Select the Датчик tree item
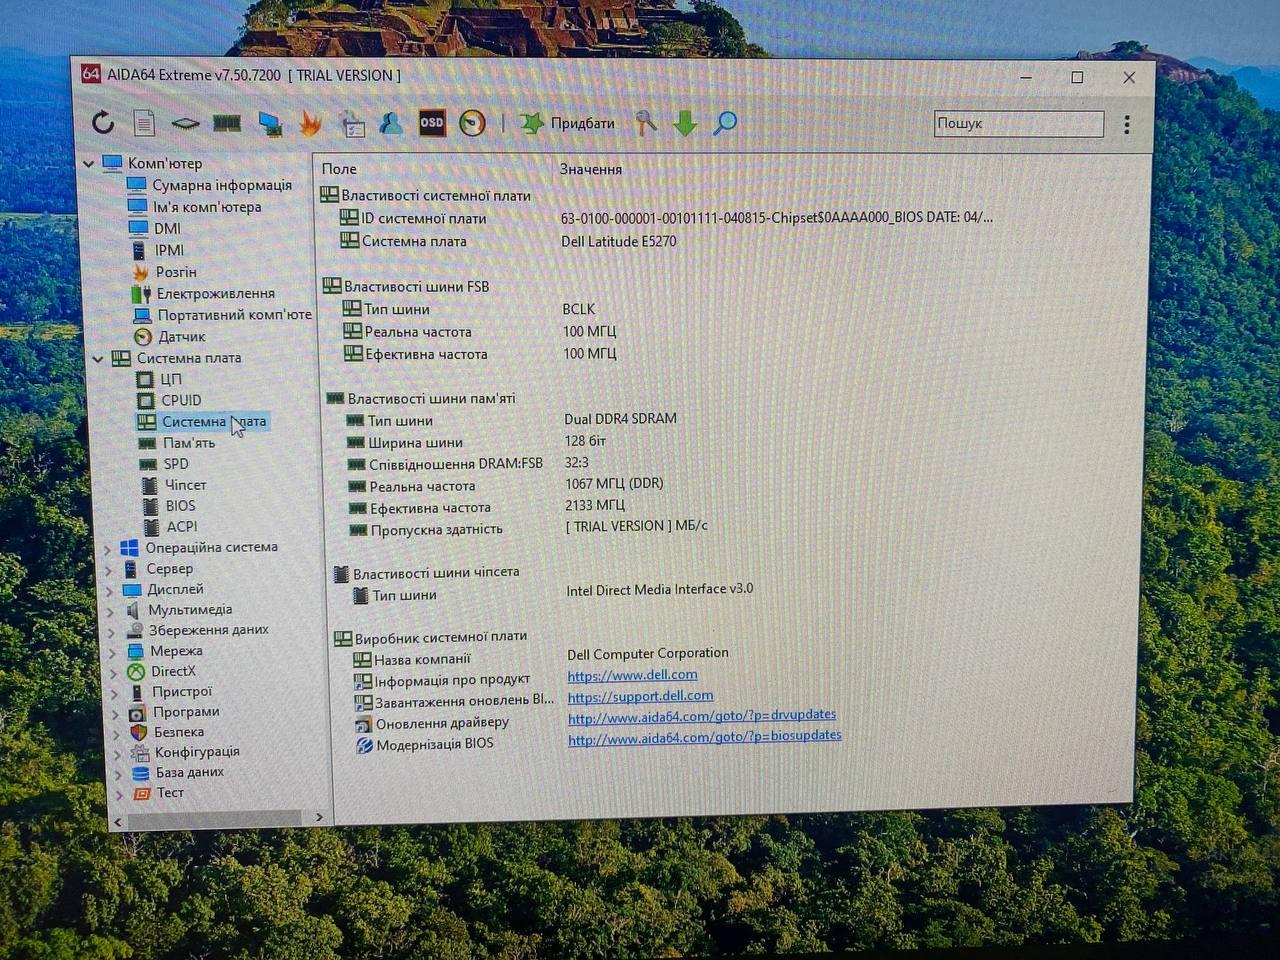 [181, 337]
